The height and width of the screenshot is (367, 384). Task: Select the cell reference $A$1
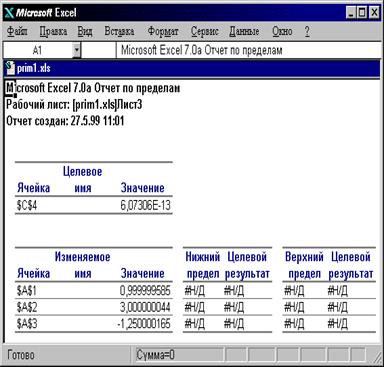point(27,291)
